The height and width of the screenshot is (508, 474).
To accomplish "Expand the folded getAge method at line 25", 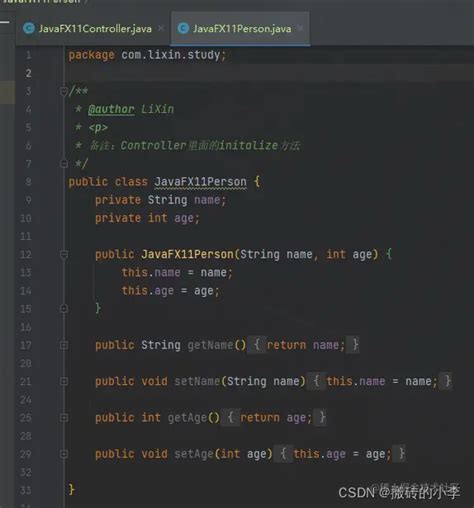I will click(x=64, y=418).
